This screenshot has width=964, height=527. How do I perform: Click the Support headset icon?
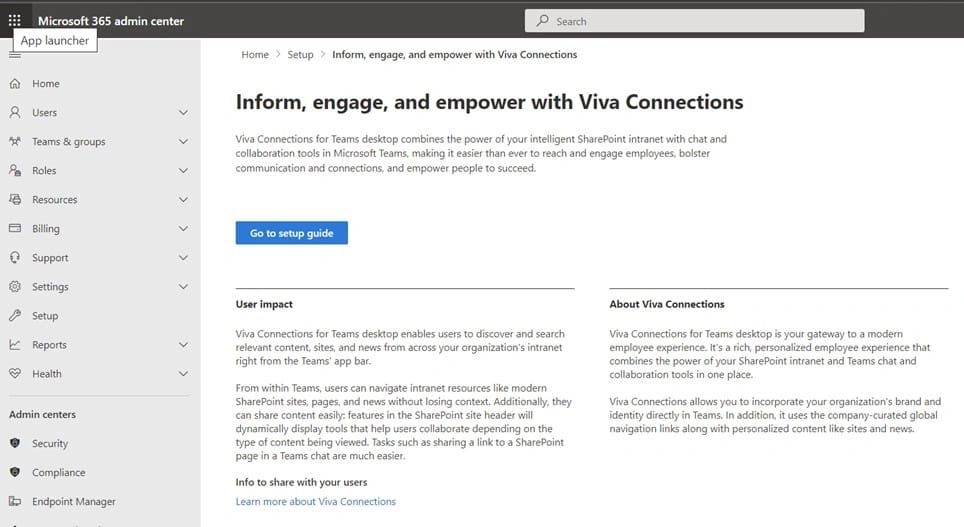(x=15, y=258)
